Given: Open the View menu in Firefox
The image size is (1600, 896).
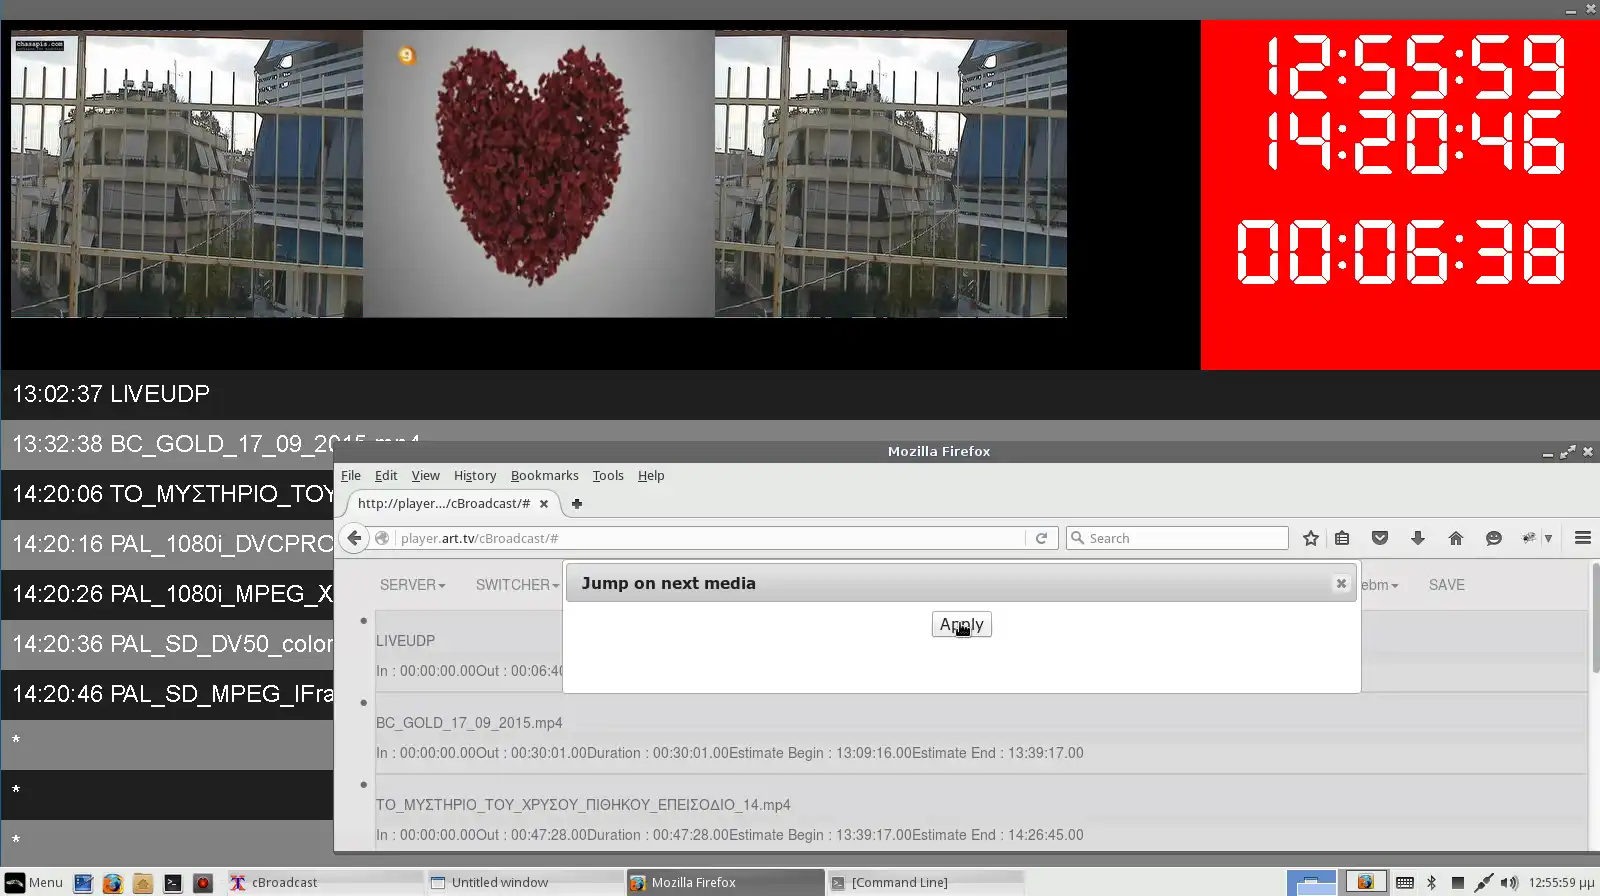Looking at the screenshot, I should pos(425,476).
